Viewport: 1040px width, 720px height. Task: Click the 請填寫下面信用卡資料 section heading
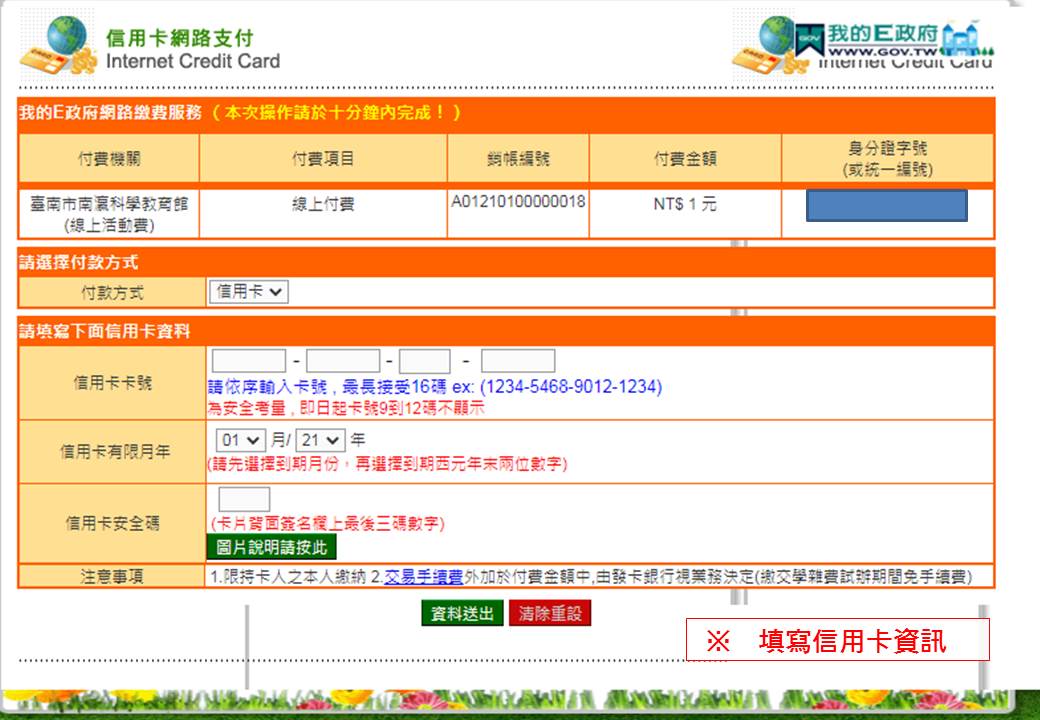(x=105, y=331)
